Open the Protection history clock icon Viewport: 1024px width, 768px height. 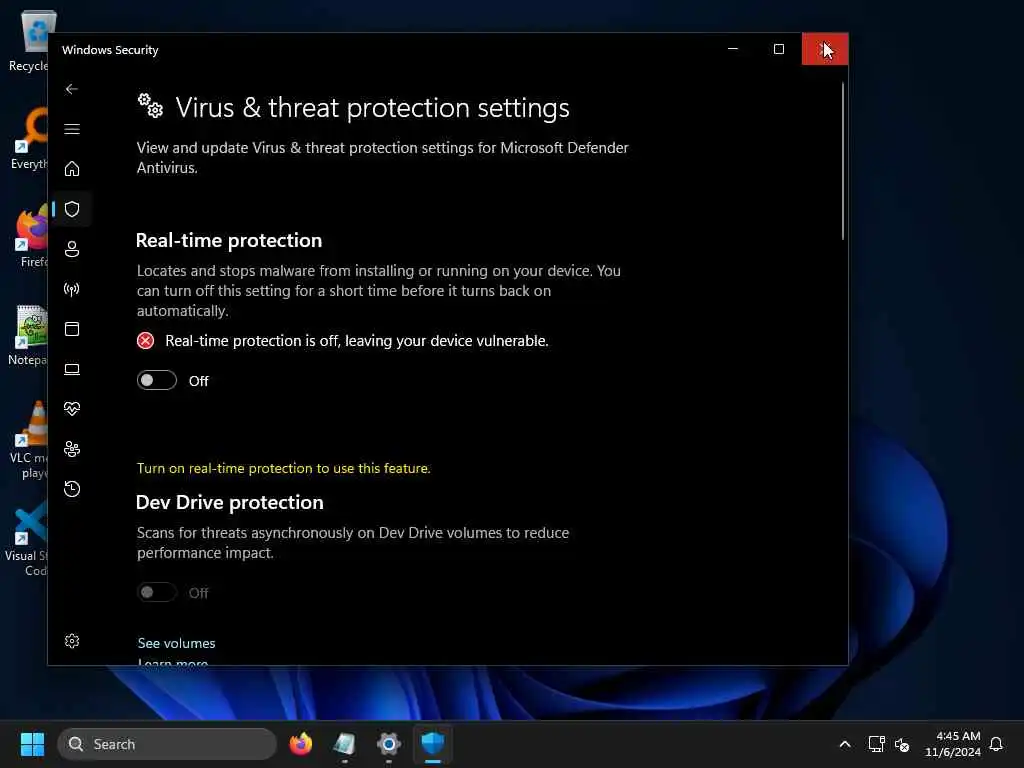72,488
